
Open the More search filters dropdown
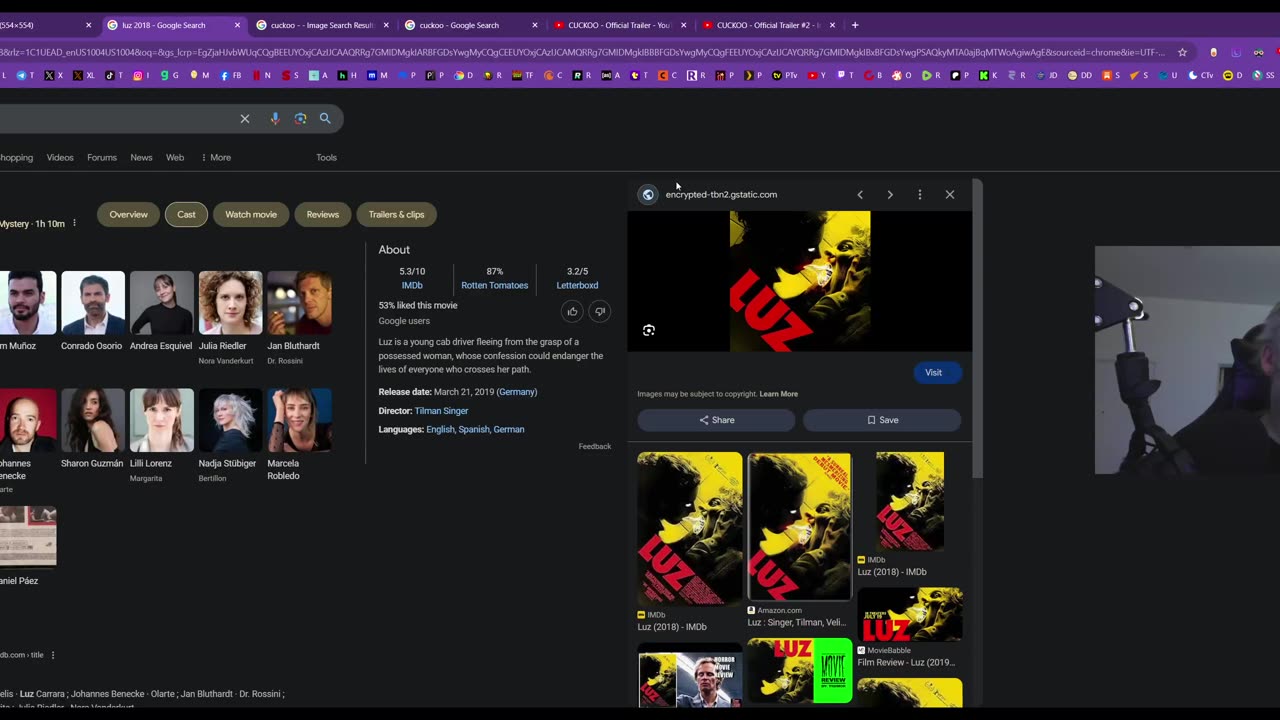216,157
